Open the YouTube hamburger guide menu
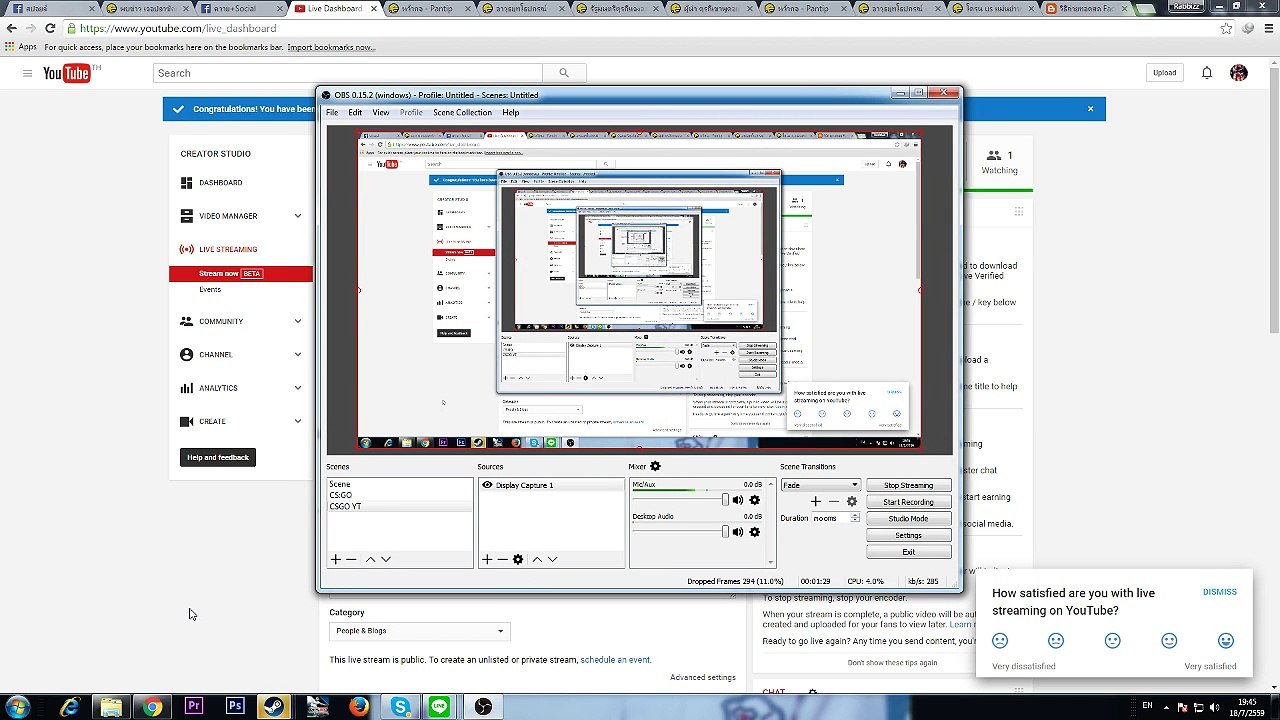This screenshot has width=1280, height=720. click(x=28, y=73)
